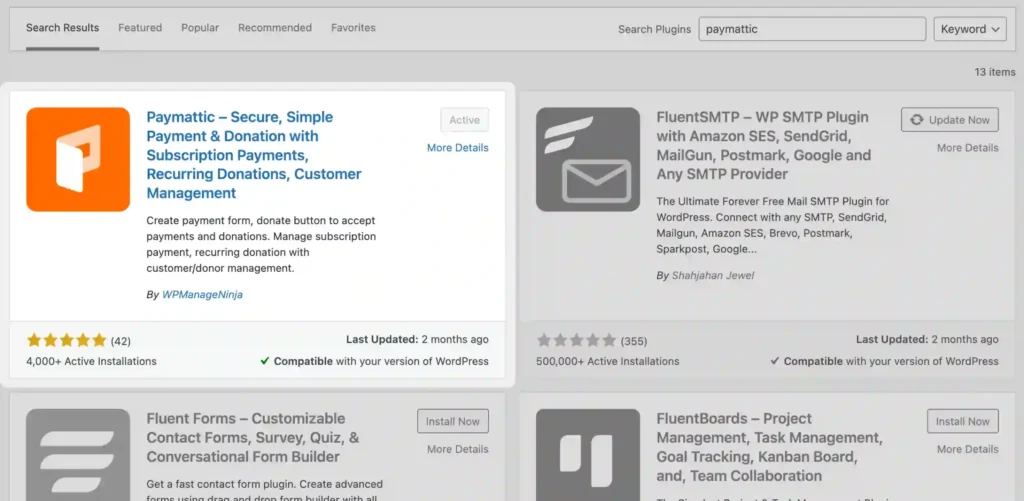Click the "500,000+ Active Installations" text
The image size is (1024, 501).
point(607,361)
